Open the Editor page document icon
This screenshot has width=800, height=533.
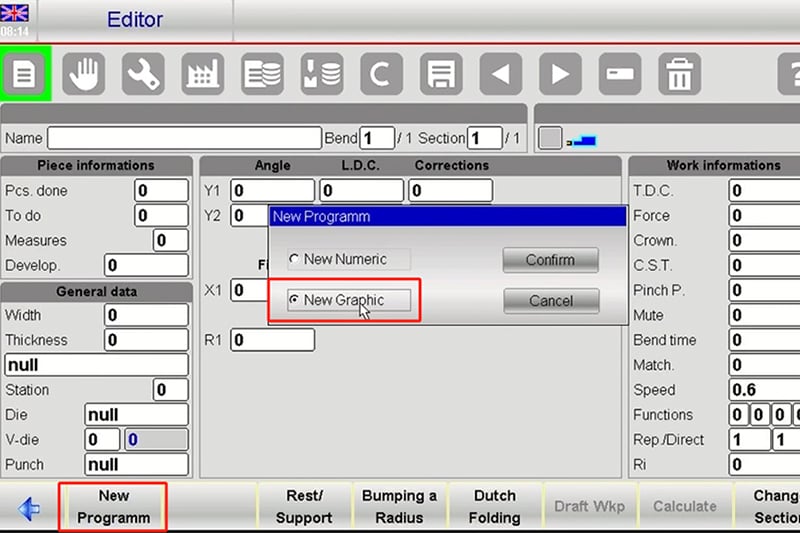[x=24, y=74]
